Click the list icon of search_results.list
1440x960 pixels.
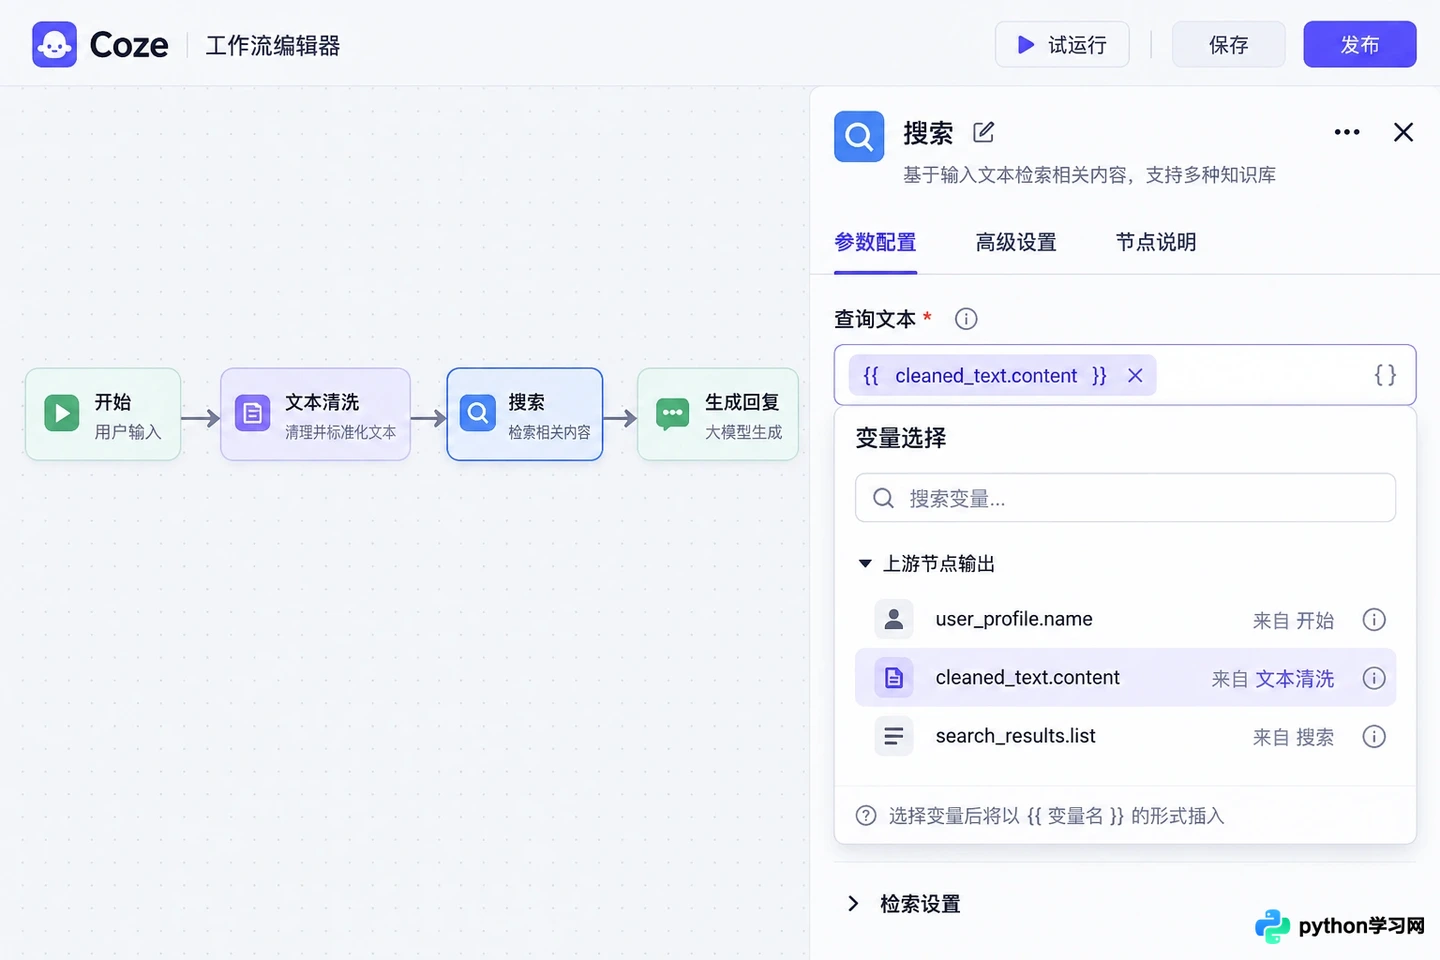894,737
